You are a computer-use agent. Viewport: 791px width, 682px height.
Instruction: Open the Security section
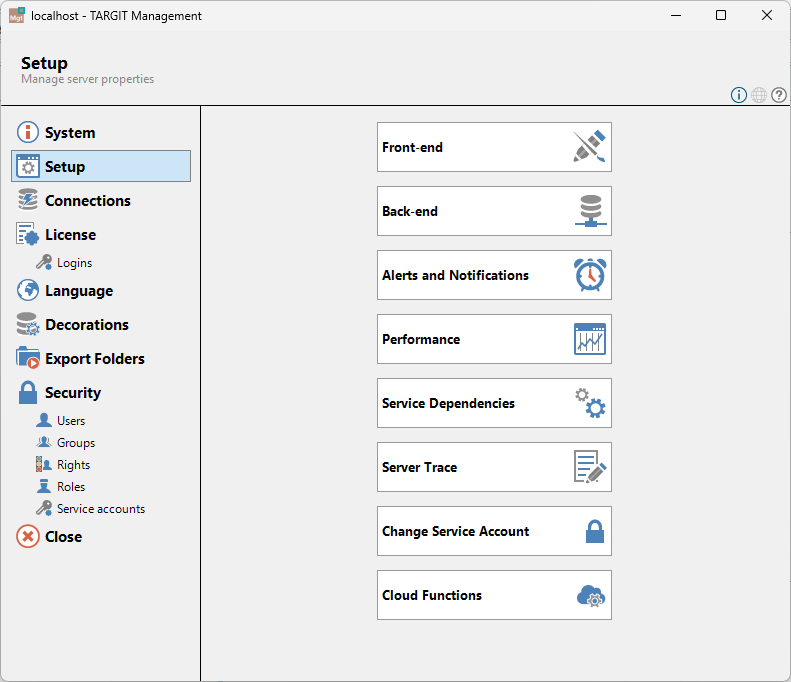[x=101, y=392]
